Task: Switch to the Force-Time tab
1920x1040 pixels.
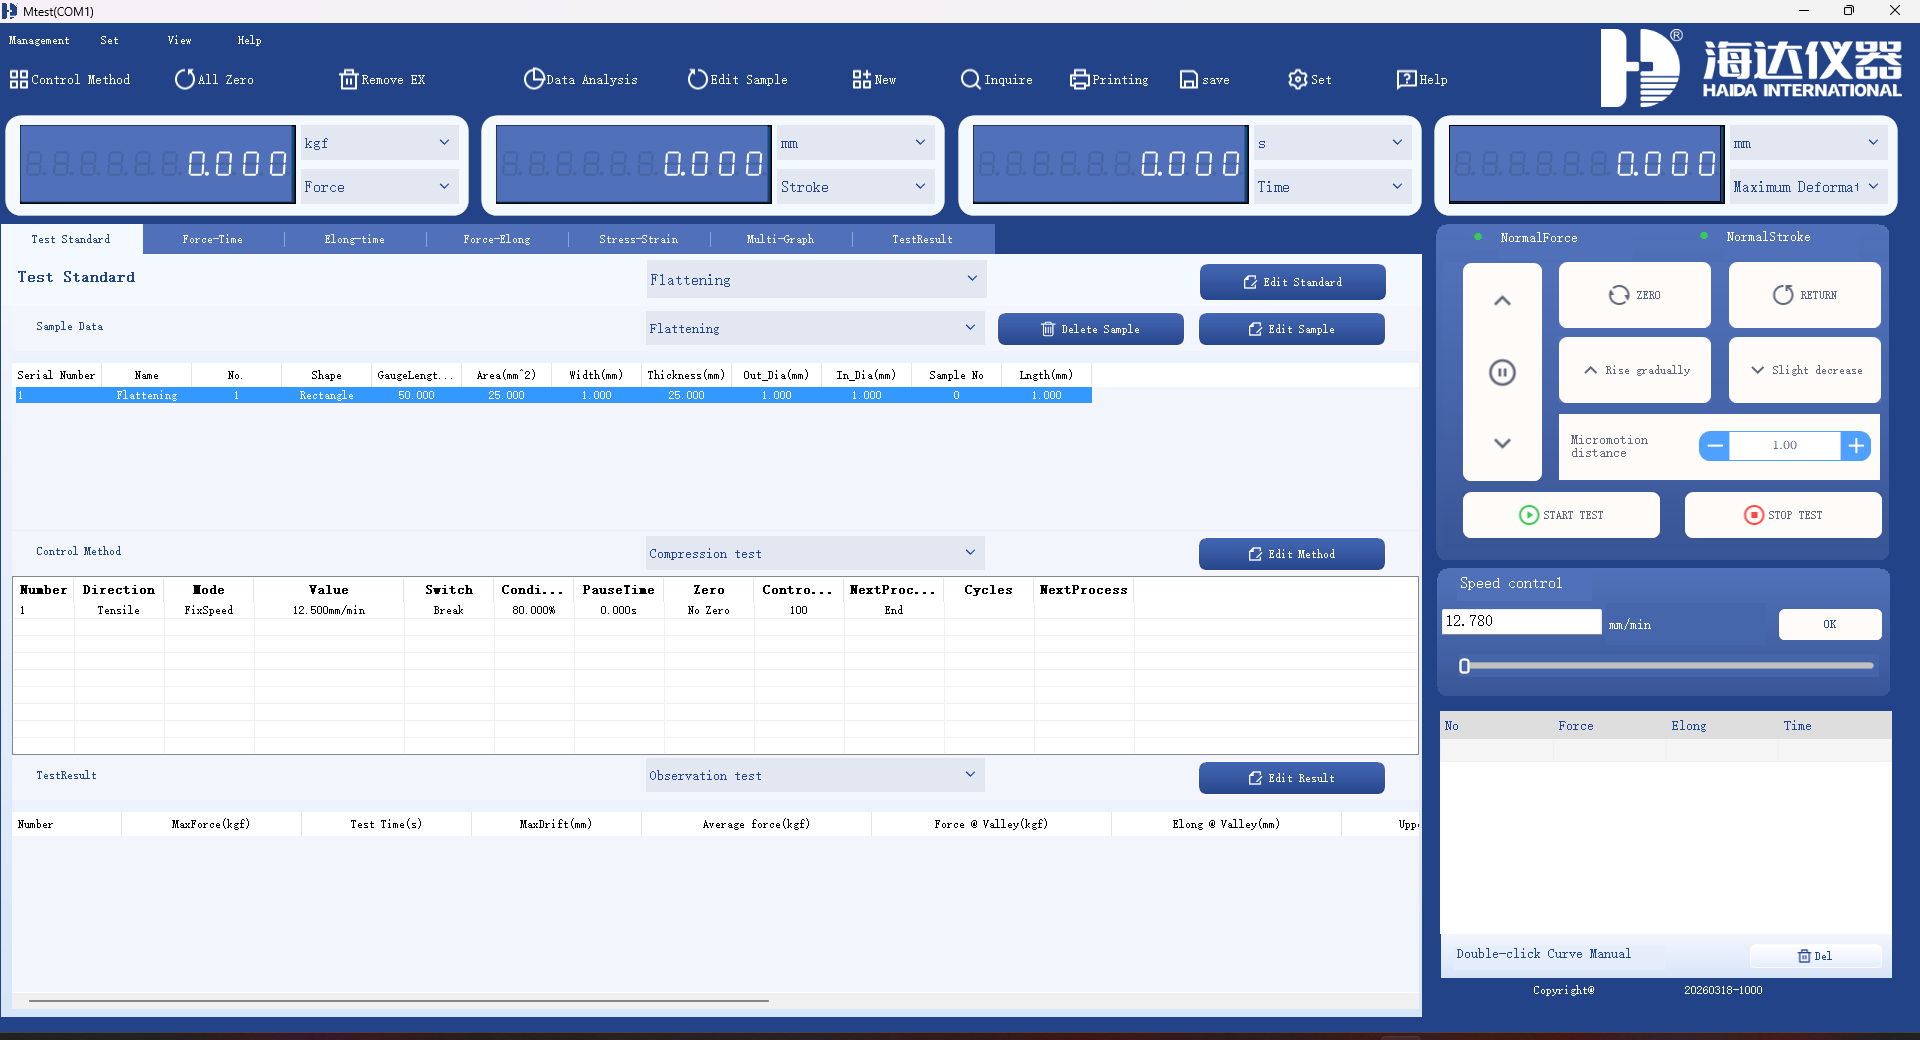Action: [x=213, y=240]
